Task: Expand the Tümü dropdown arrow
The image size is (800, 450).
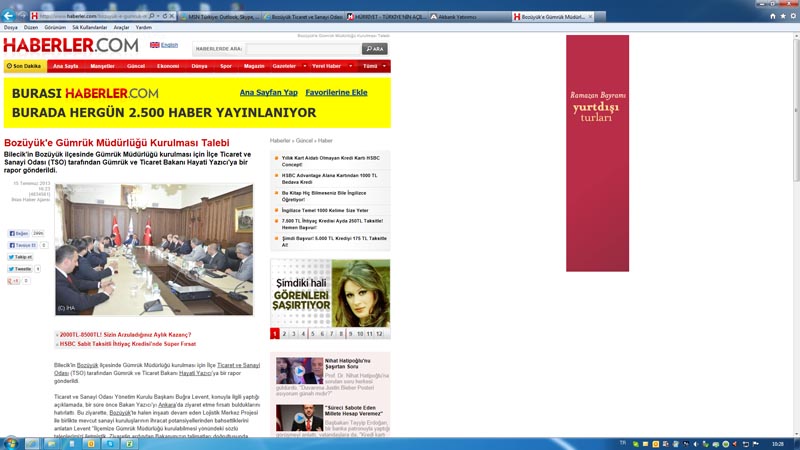Action: coord(384,66)
